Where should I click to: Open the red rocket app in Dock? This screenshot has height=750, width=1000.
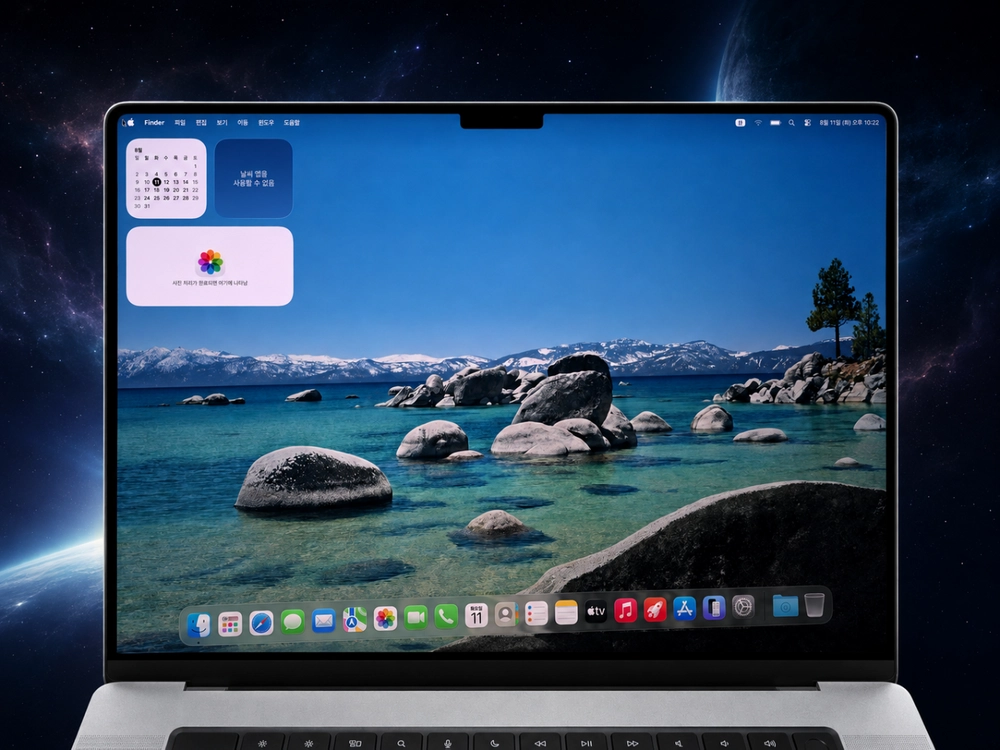coord(655,610)
